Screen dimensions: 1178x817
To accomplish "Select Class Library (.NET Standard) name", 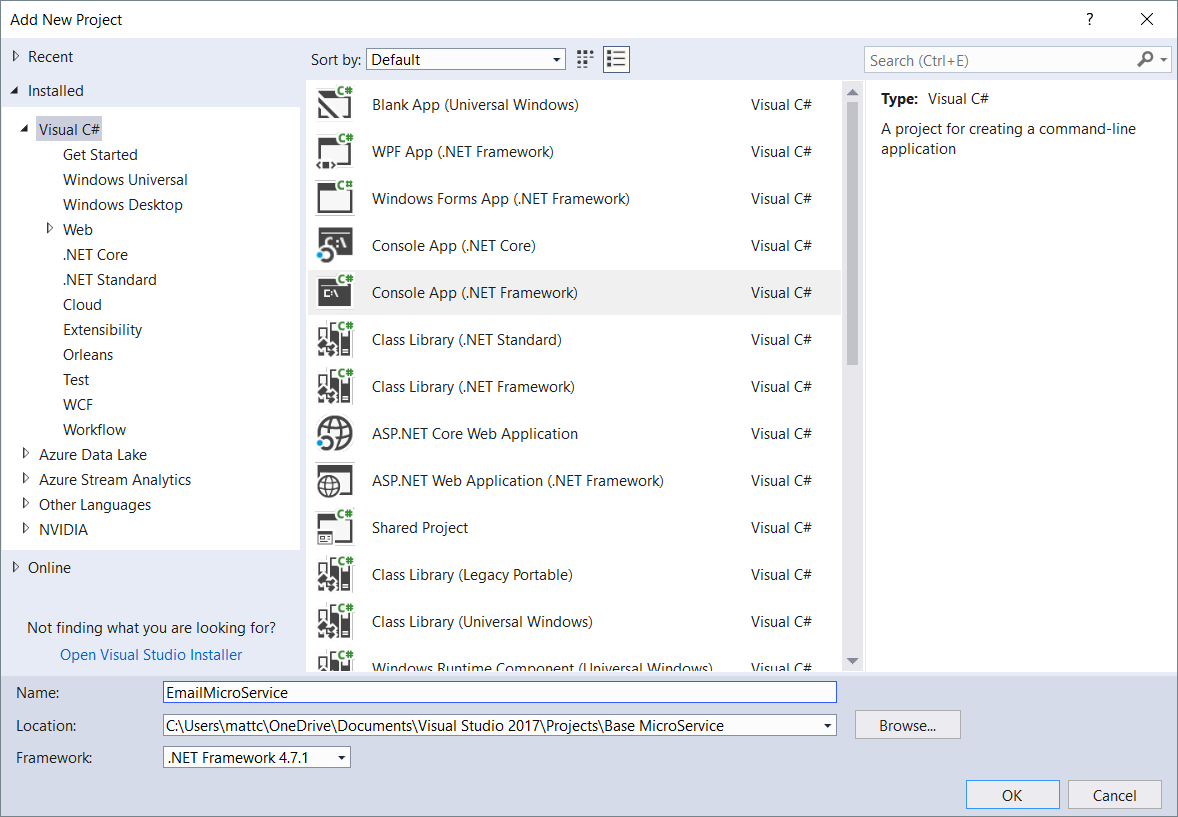I will pyautogui.click(x=467, y=340).
